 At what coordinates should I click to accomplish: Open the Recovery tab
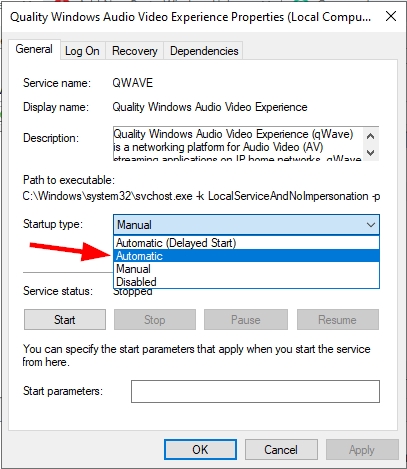click(135, 51)
